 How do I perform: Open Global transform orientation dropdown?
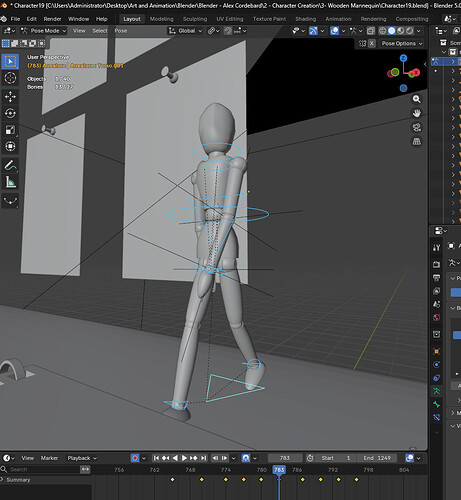pos(185,31)
